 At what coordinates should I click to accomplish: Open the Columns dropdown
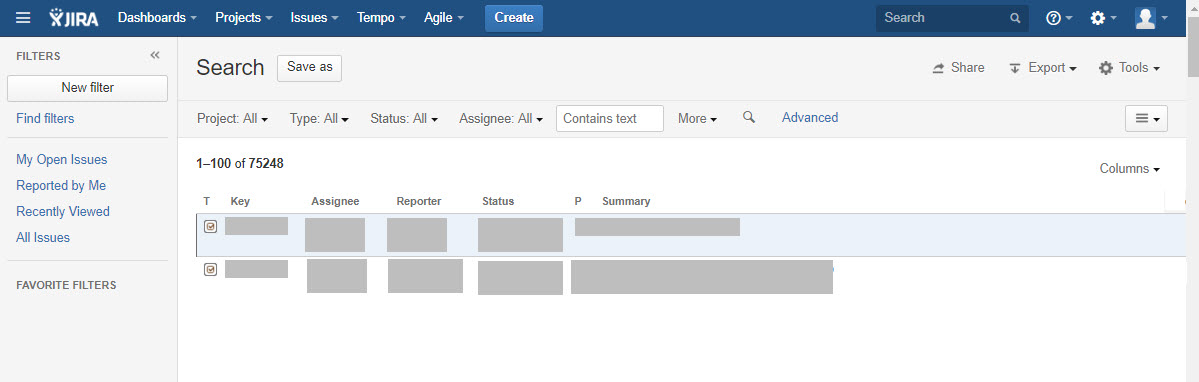click(1129, 169)
